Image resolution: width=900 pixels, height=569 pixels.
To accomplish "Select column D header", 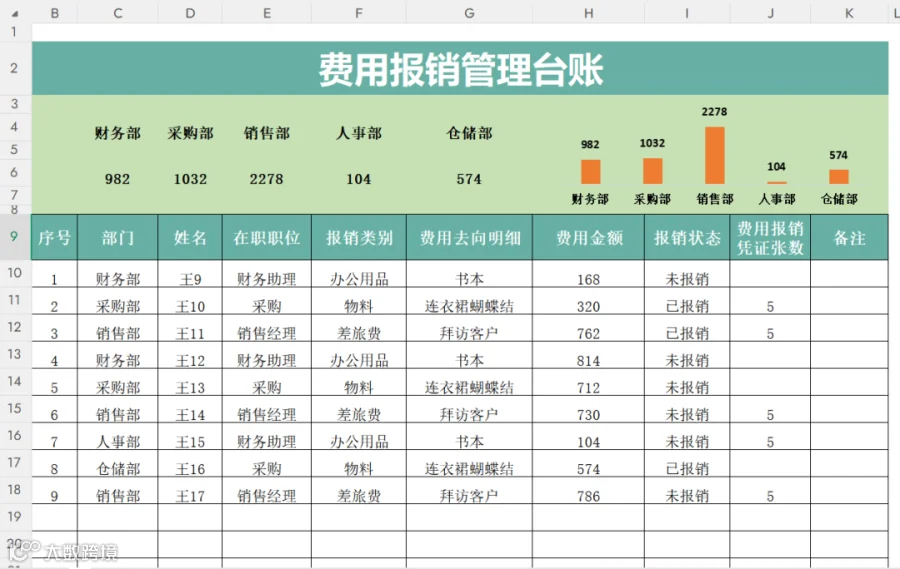I will 190,13.
